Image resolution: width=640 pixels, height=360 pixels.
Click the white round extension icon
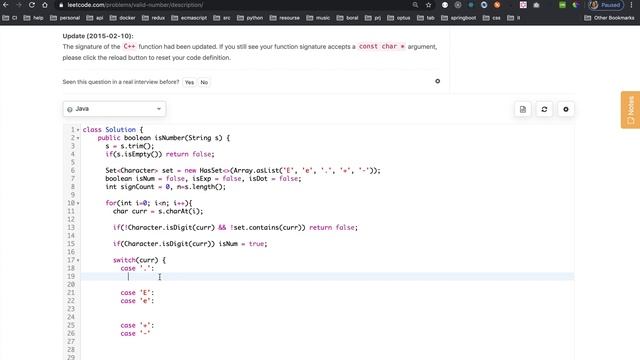point(445,5)
